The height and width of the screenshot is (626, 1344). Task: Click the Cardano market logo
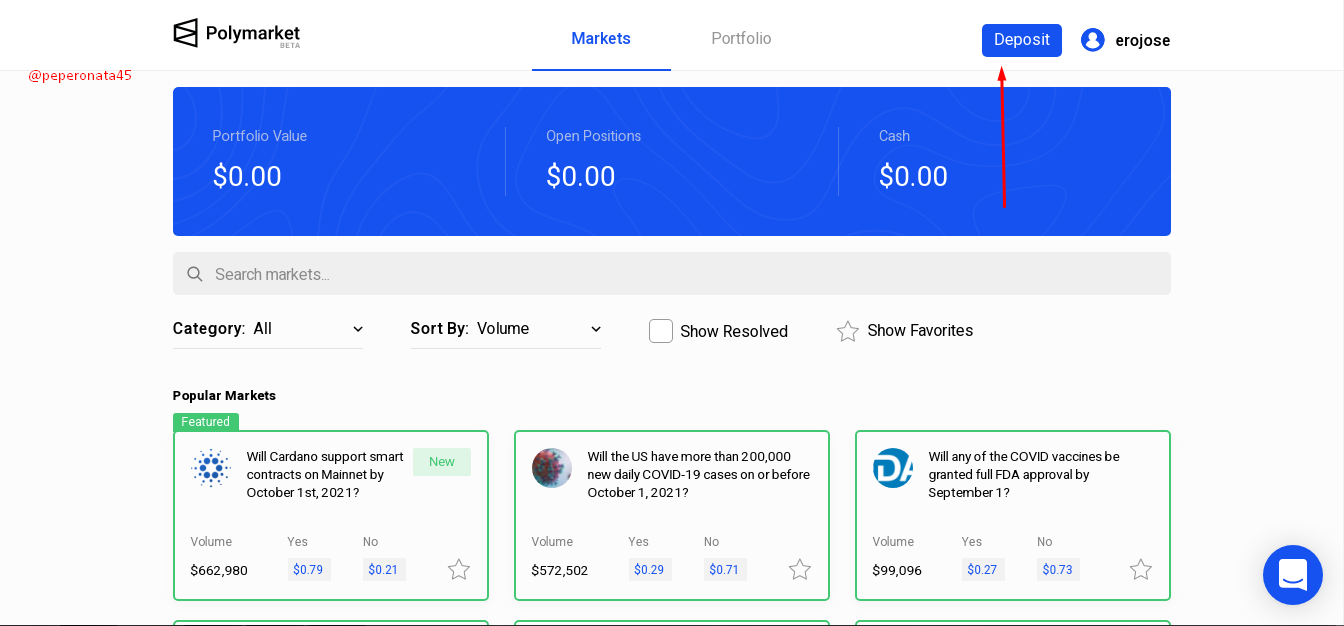[x=211, y=468]
